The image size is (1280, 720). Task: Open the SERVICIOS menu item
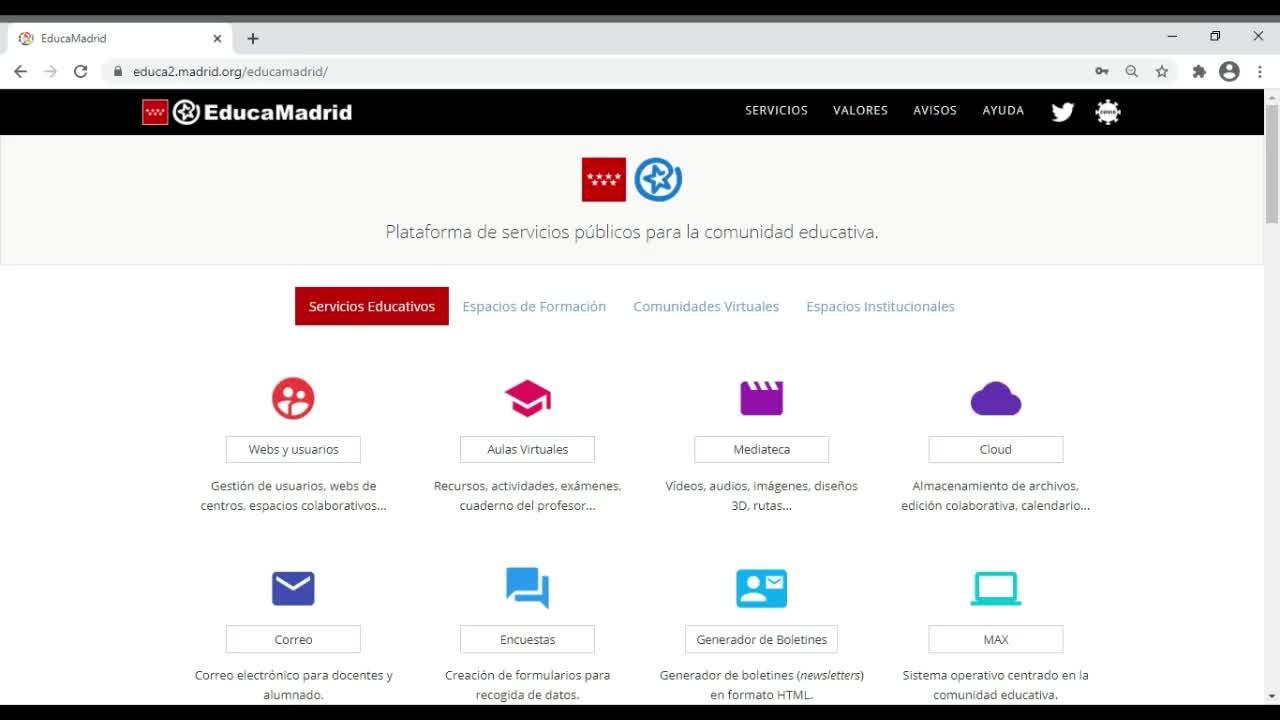point(776,111)
